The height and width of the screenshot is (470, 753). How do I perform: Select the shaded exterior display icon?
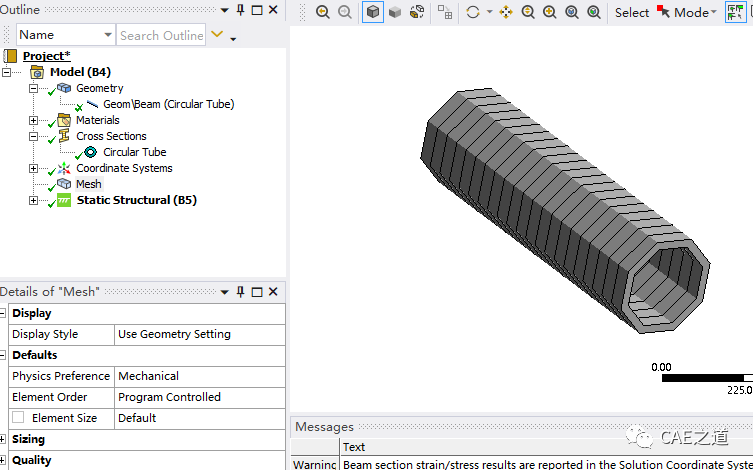[x=395, y=12]
